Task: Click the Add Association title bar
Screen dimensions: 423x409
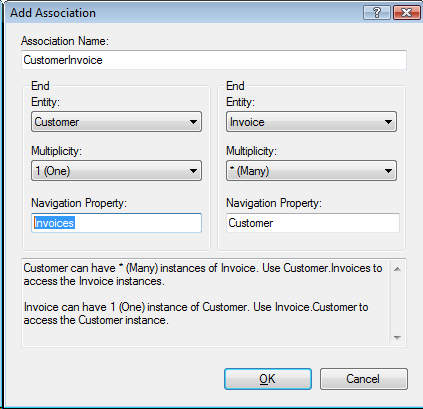Action: click(183, 13)
